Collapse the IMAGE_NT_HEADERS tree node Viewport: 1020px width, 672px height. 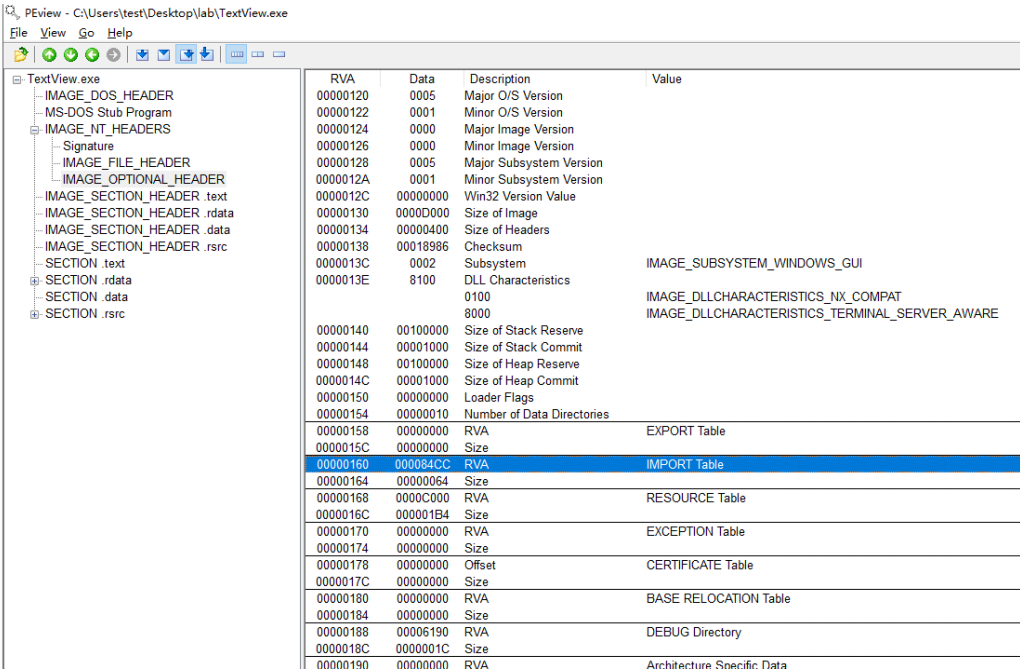point(34,129)
